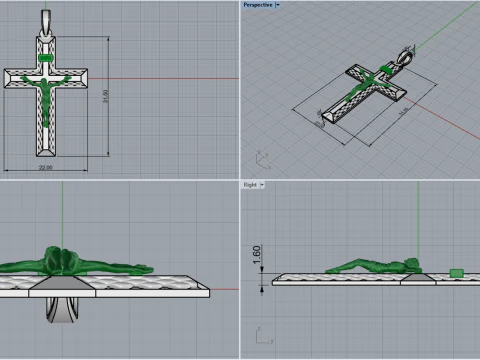Select the bail ring in Perspective view

[x=406, y=57]
